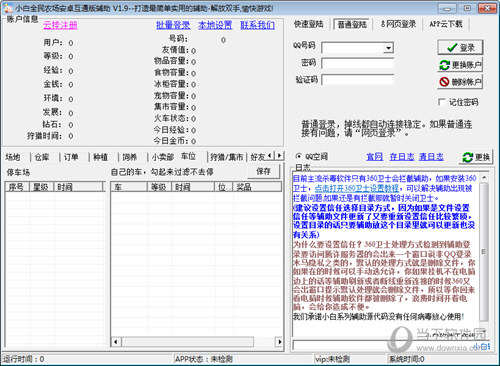Open the 点击打开360卫士设置教程 link in the log

point(357,188)
